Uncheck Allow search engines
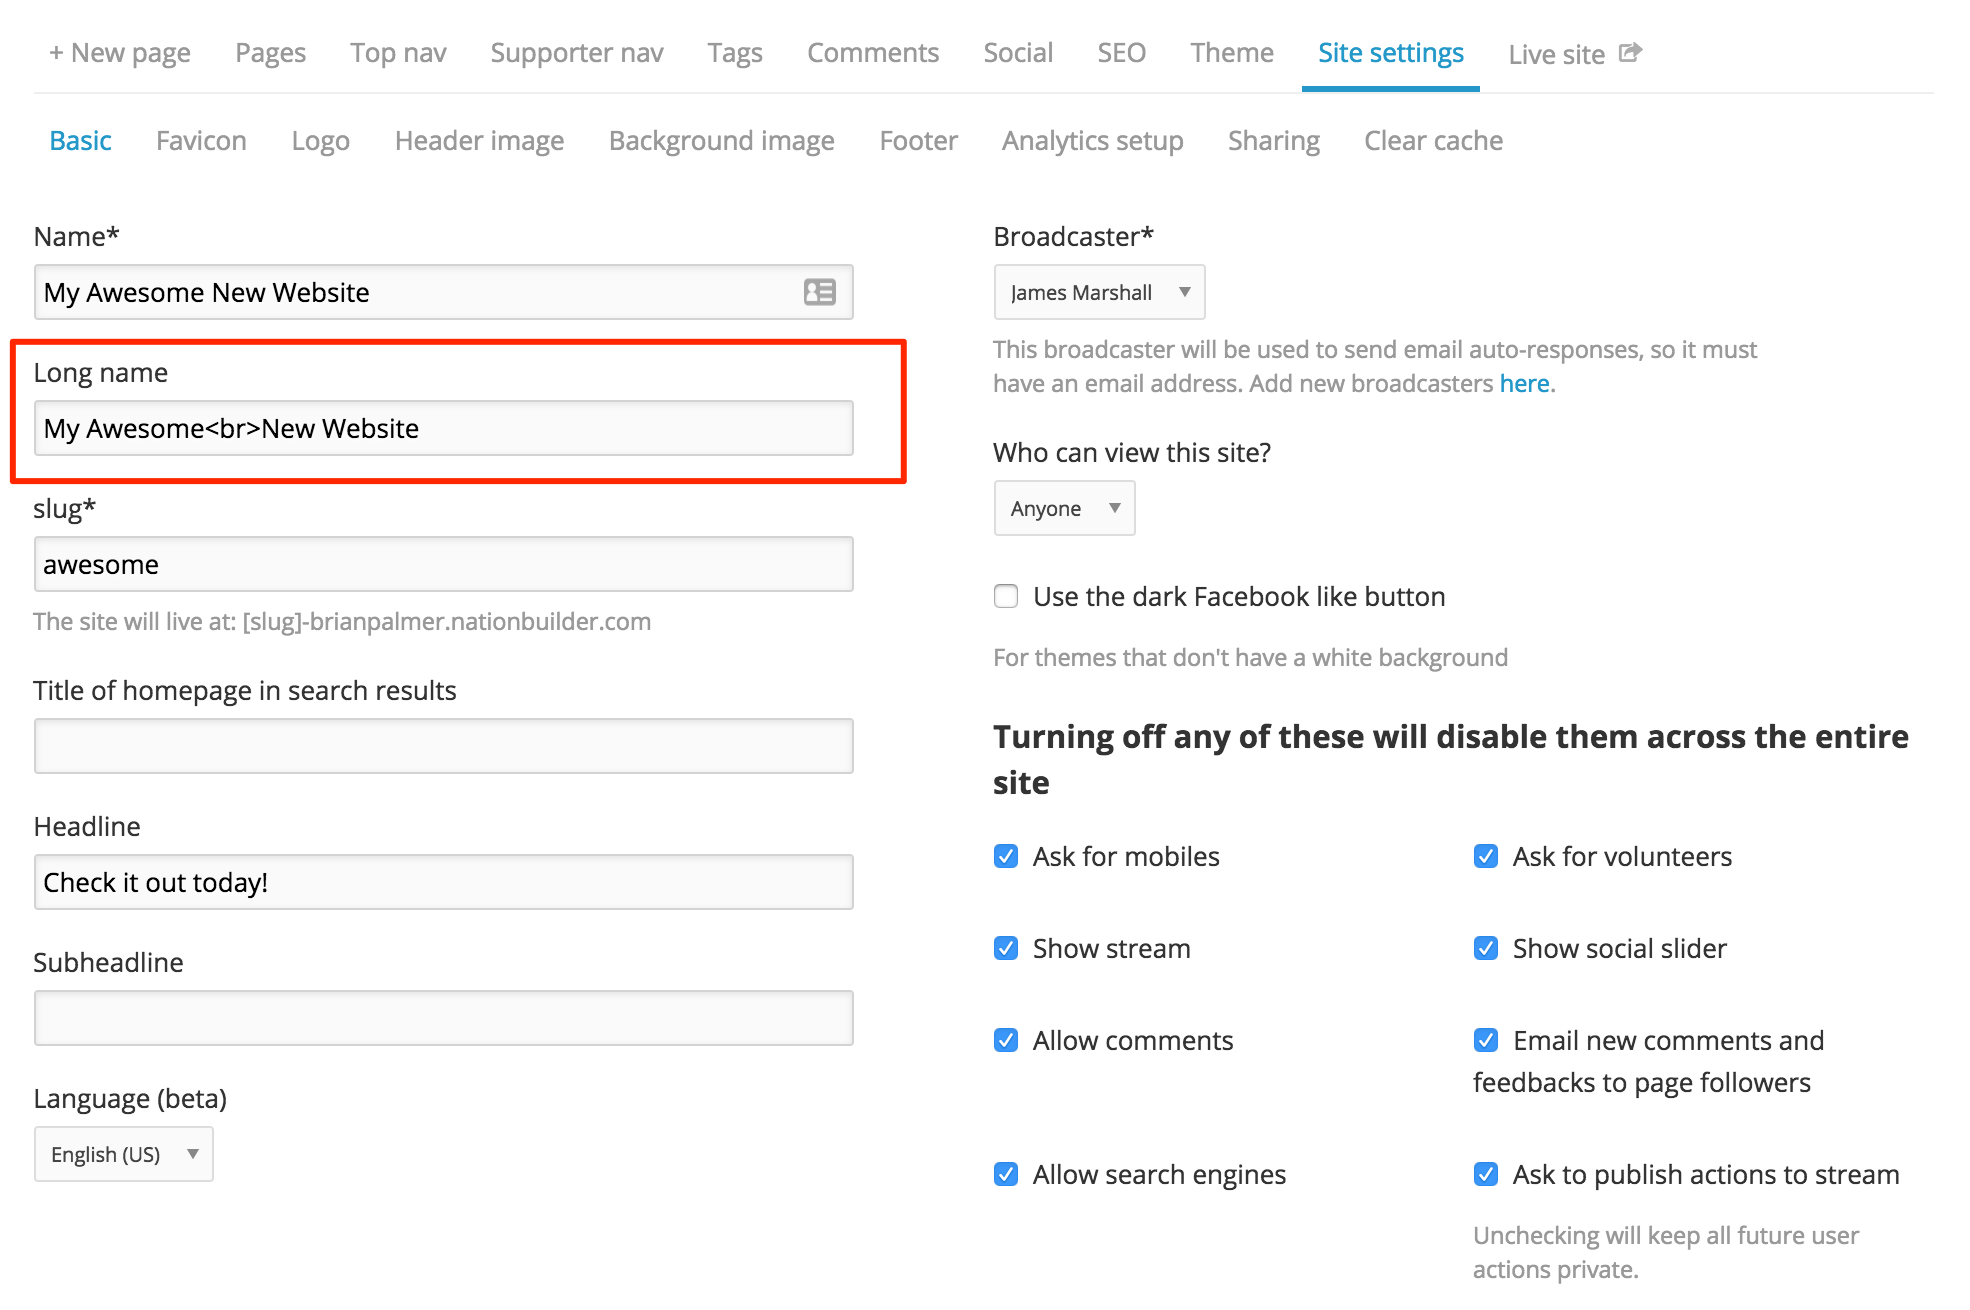 (x=1006, y=1174)
